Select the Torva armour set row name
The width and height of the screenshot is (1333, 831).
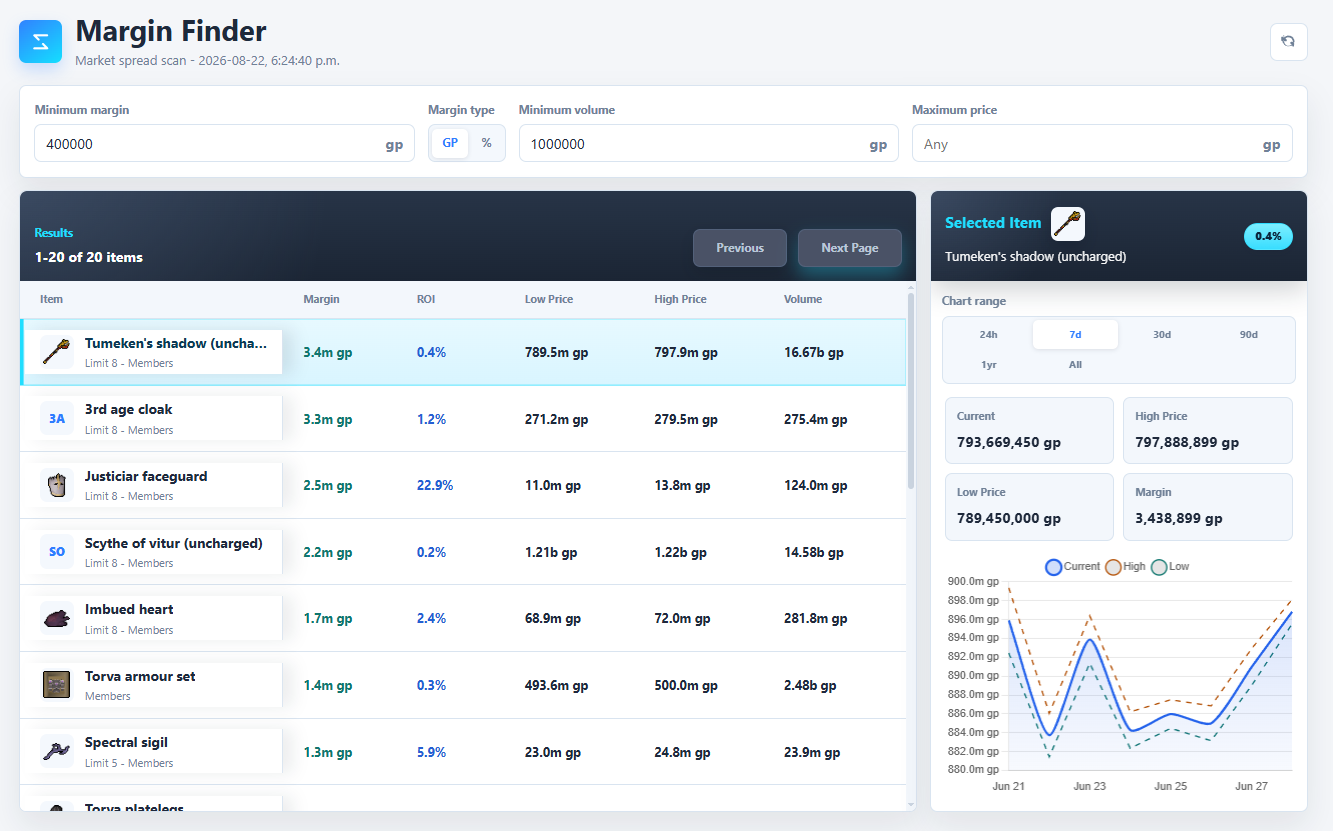tap(140, 676)
